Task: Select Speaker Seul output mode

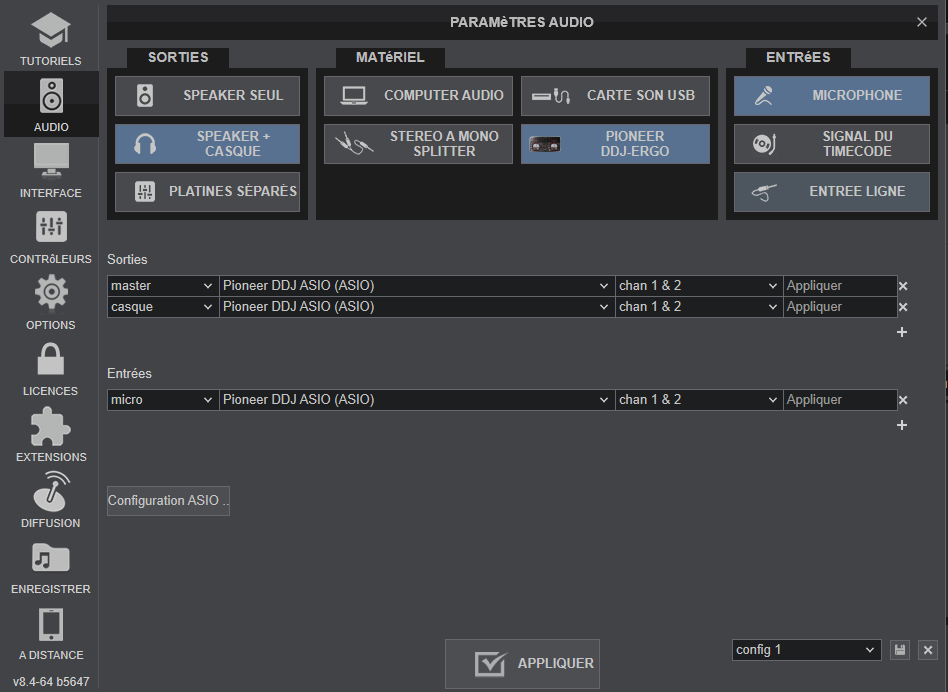Action: [207, 96]
